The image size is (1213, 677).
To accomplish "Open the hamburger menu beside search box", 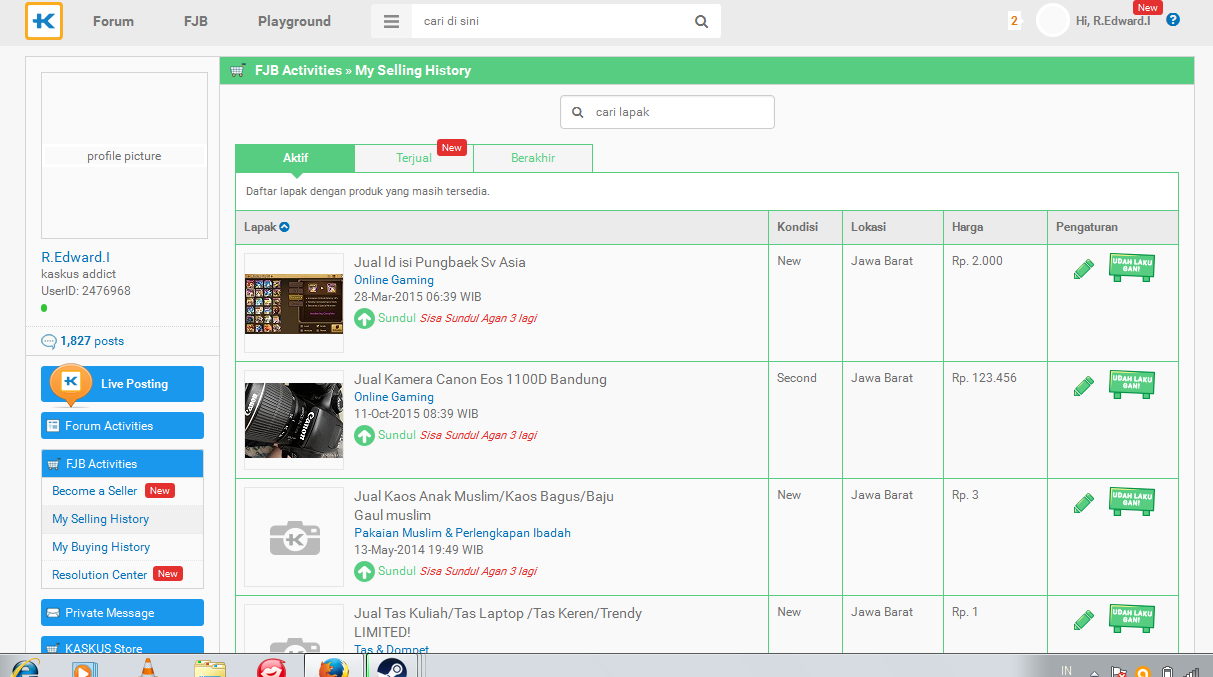I will (x=391, y=21).
